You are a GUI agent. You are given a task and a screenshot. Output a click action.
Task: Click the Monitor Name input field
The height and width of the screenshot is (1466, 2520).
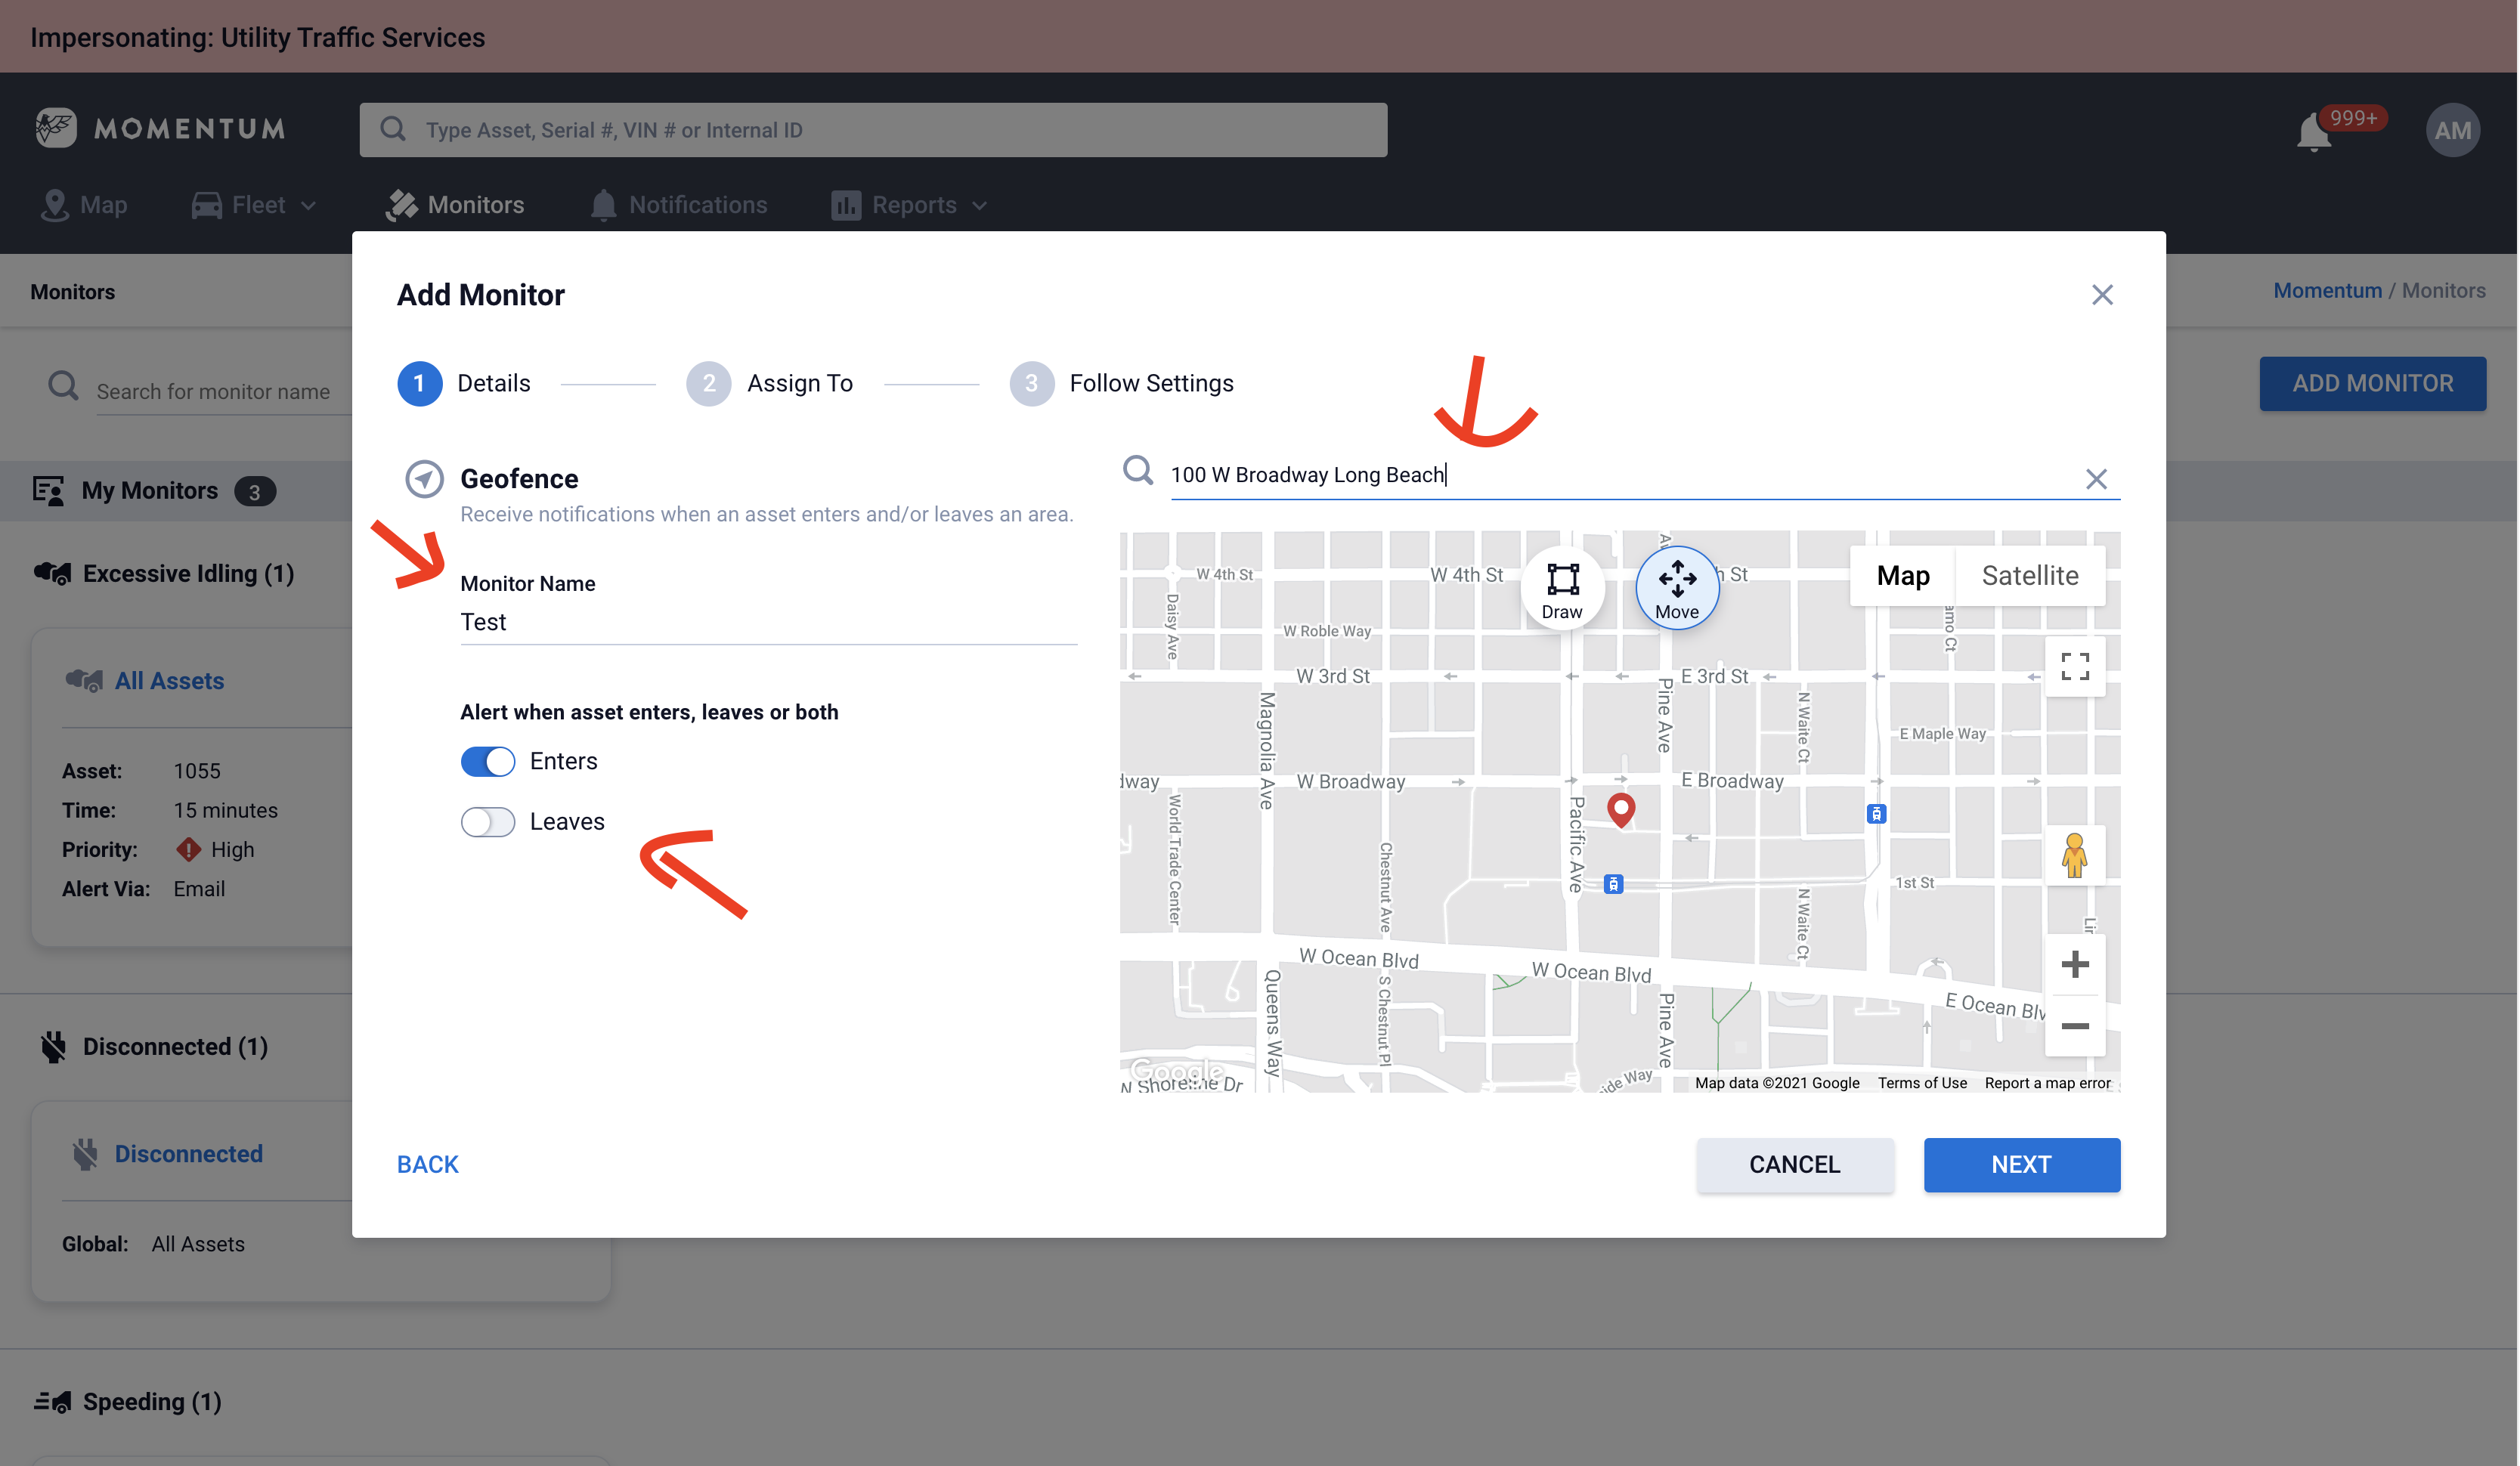point(767,622)
